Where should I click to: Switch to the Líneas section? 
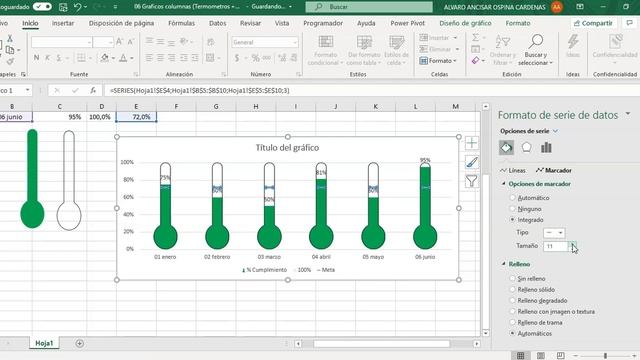tap(513, 170)
